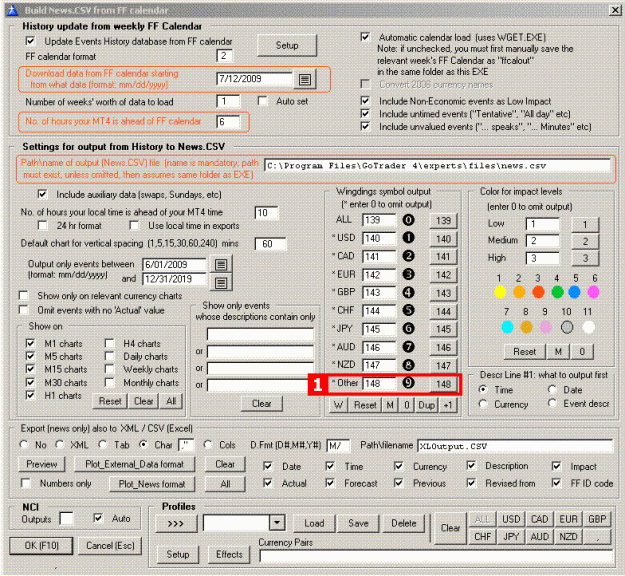This screenshot has width=625, height=576.
Task: Click the Profiles Load button
Action: click(x=314, y=523)
